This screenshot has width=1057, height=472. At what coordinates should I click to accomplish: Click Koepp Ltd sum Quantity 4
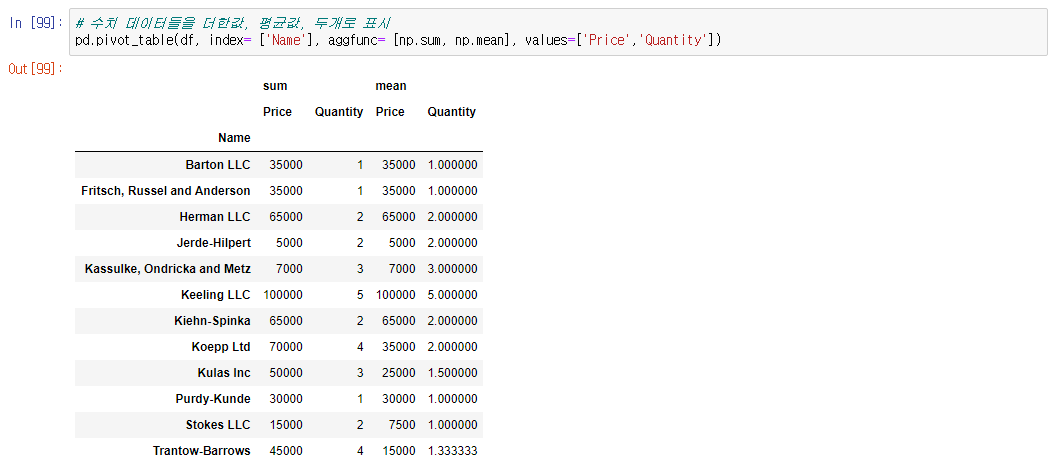coord(360,347)
